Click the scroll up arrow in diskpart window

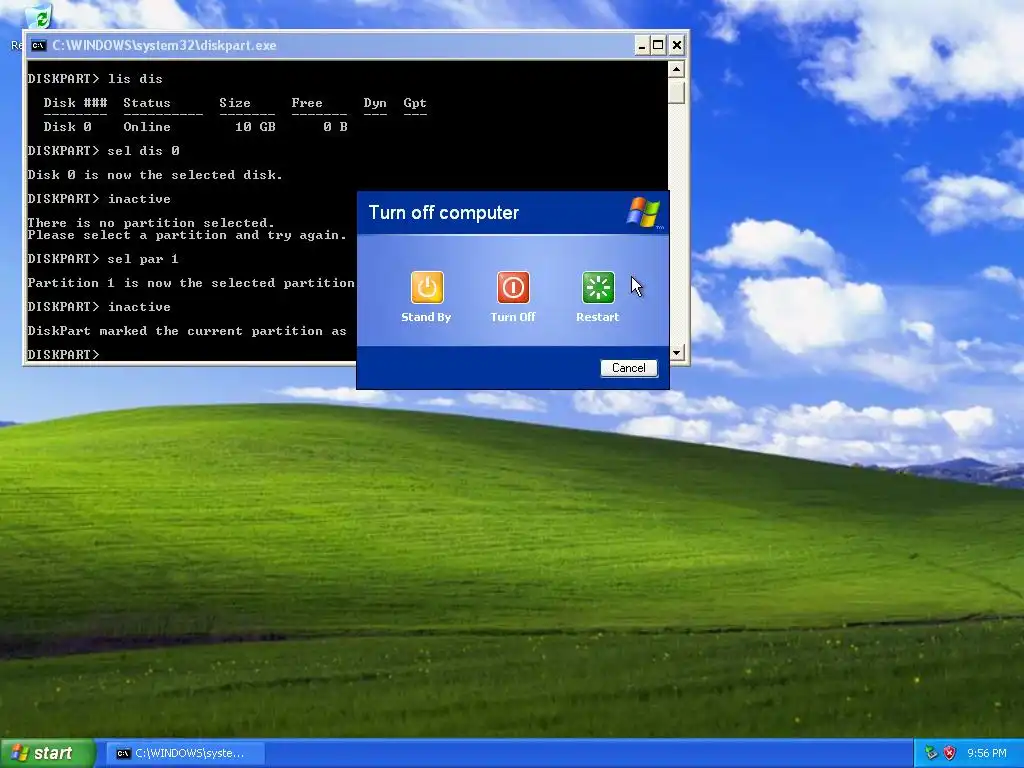tap(677, 69)
